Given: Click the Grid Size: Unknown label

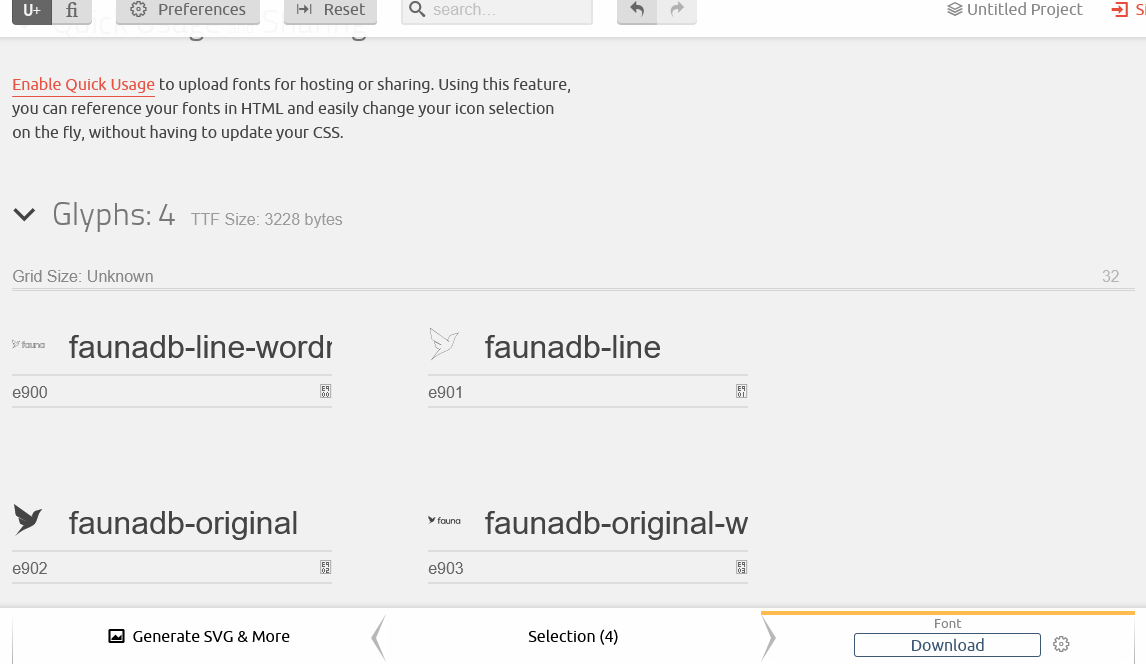Looking at the screenshot, I should point(83,276).
